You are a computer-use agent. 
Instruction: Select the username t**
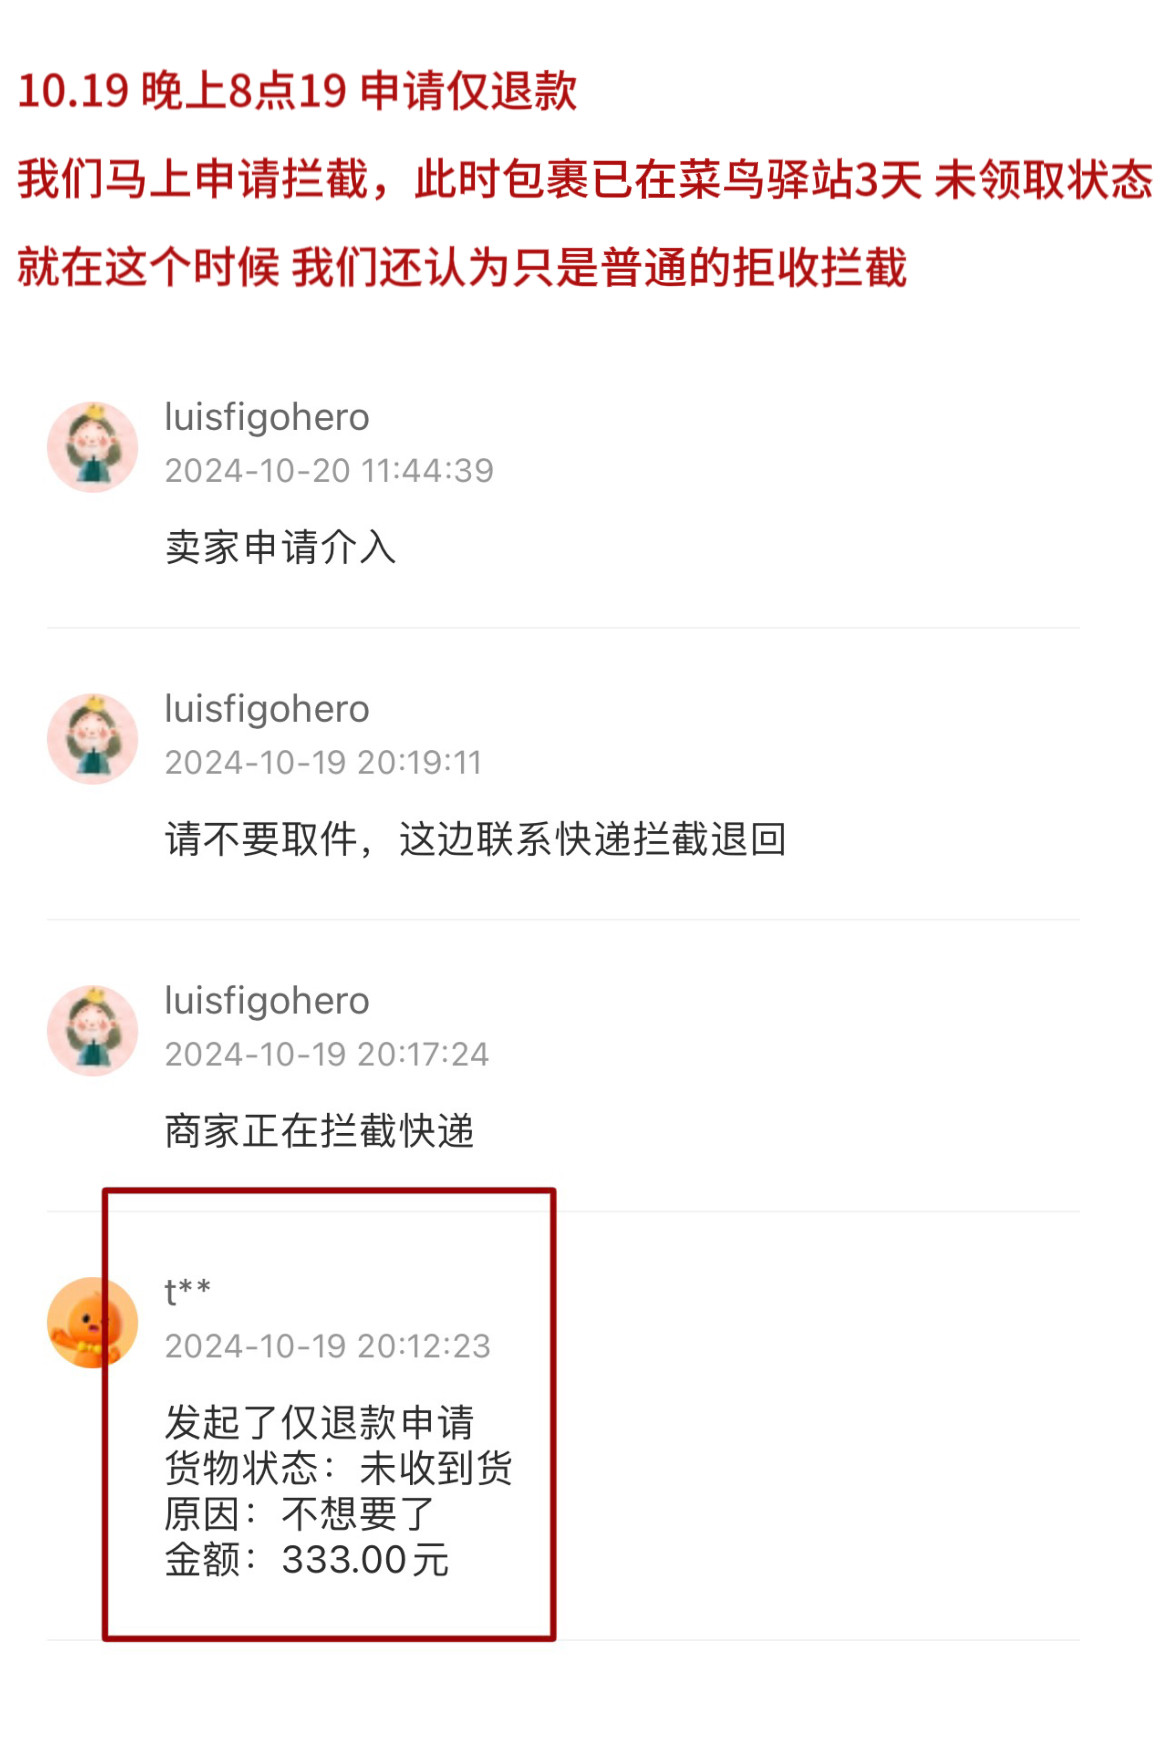tap(187, 1291)
